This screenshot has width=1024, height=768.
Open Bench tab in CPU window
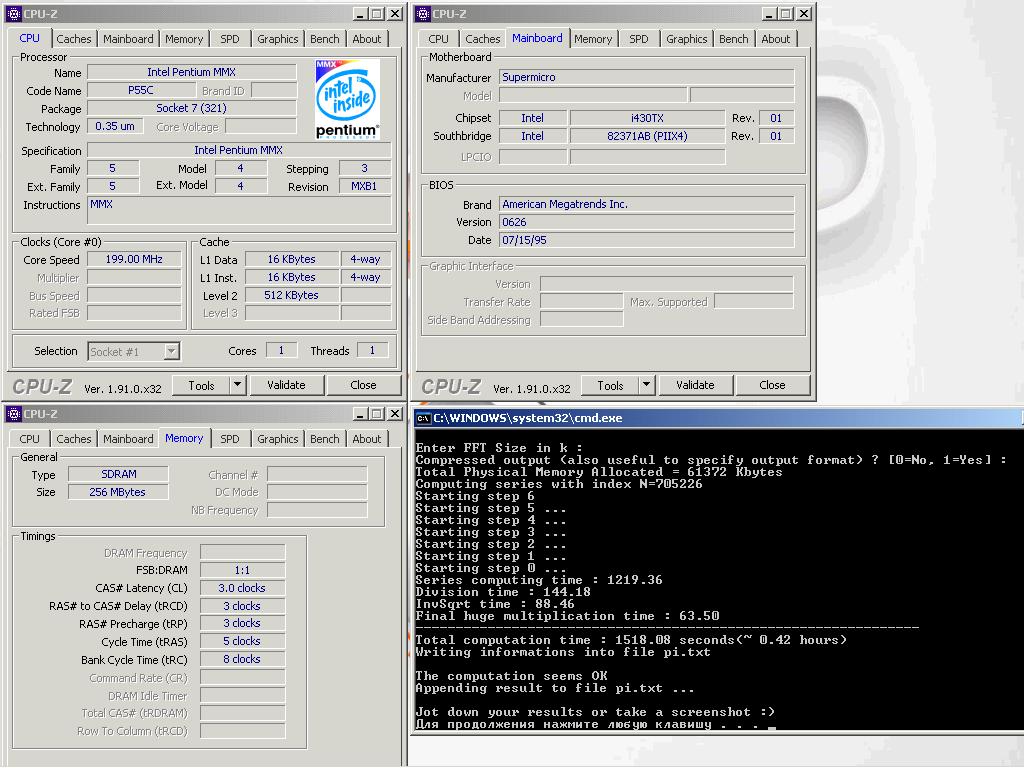tap(325, 39)
